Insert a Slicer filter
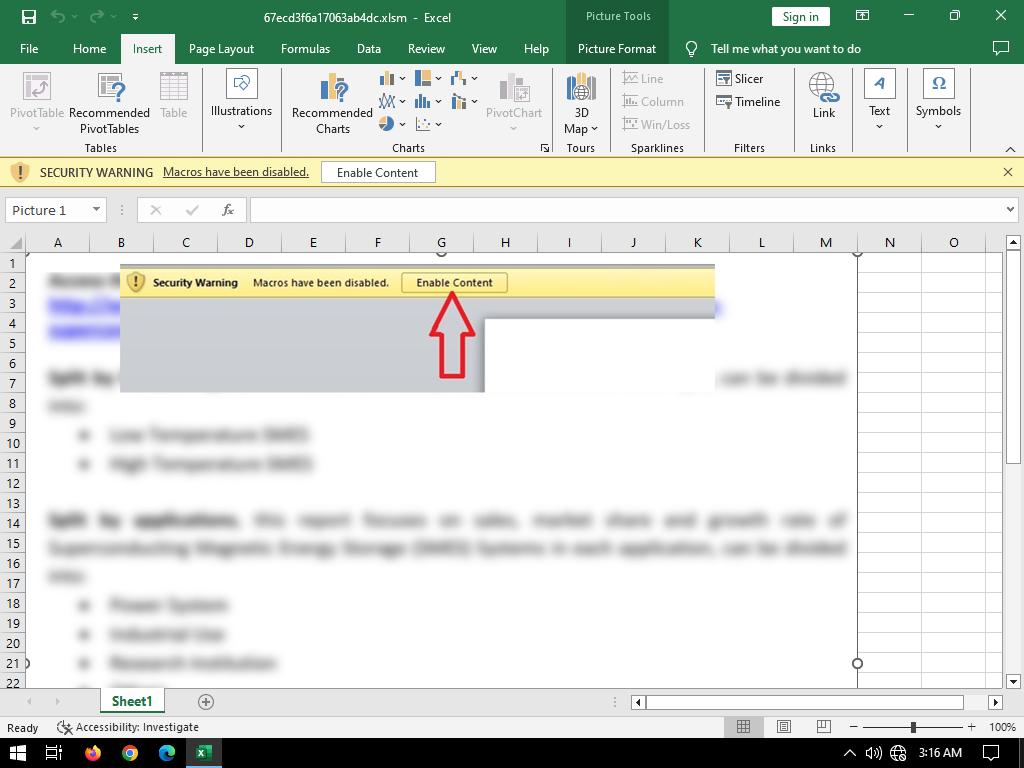This screenshot has height=768, width=1024. (x=739, y=78)
